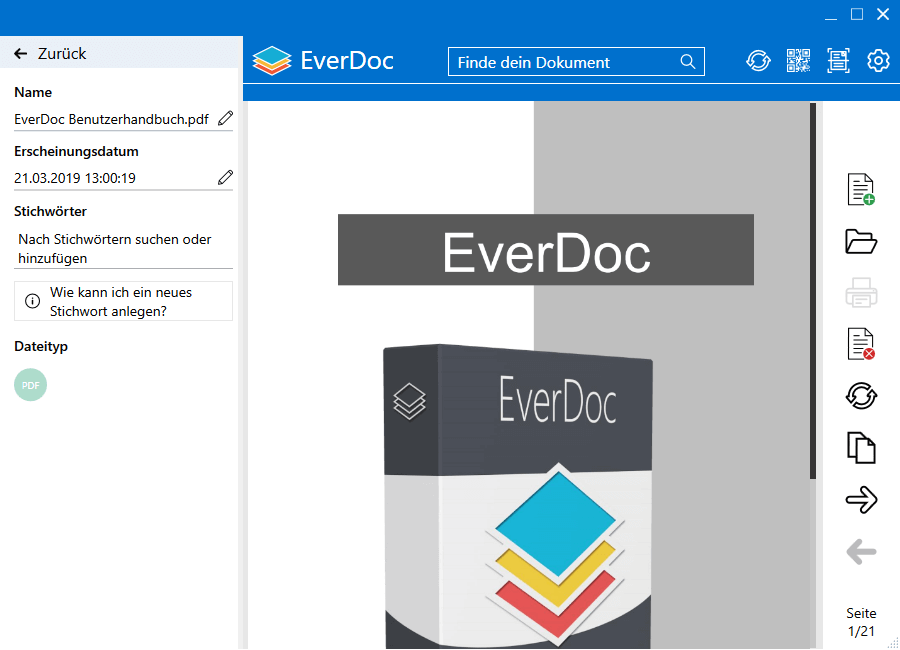The image size is (900, 650).
Task: Click the Seite 1/21 page indicator
Action: click(x=862, y=622)
